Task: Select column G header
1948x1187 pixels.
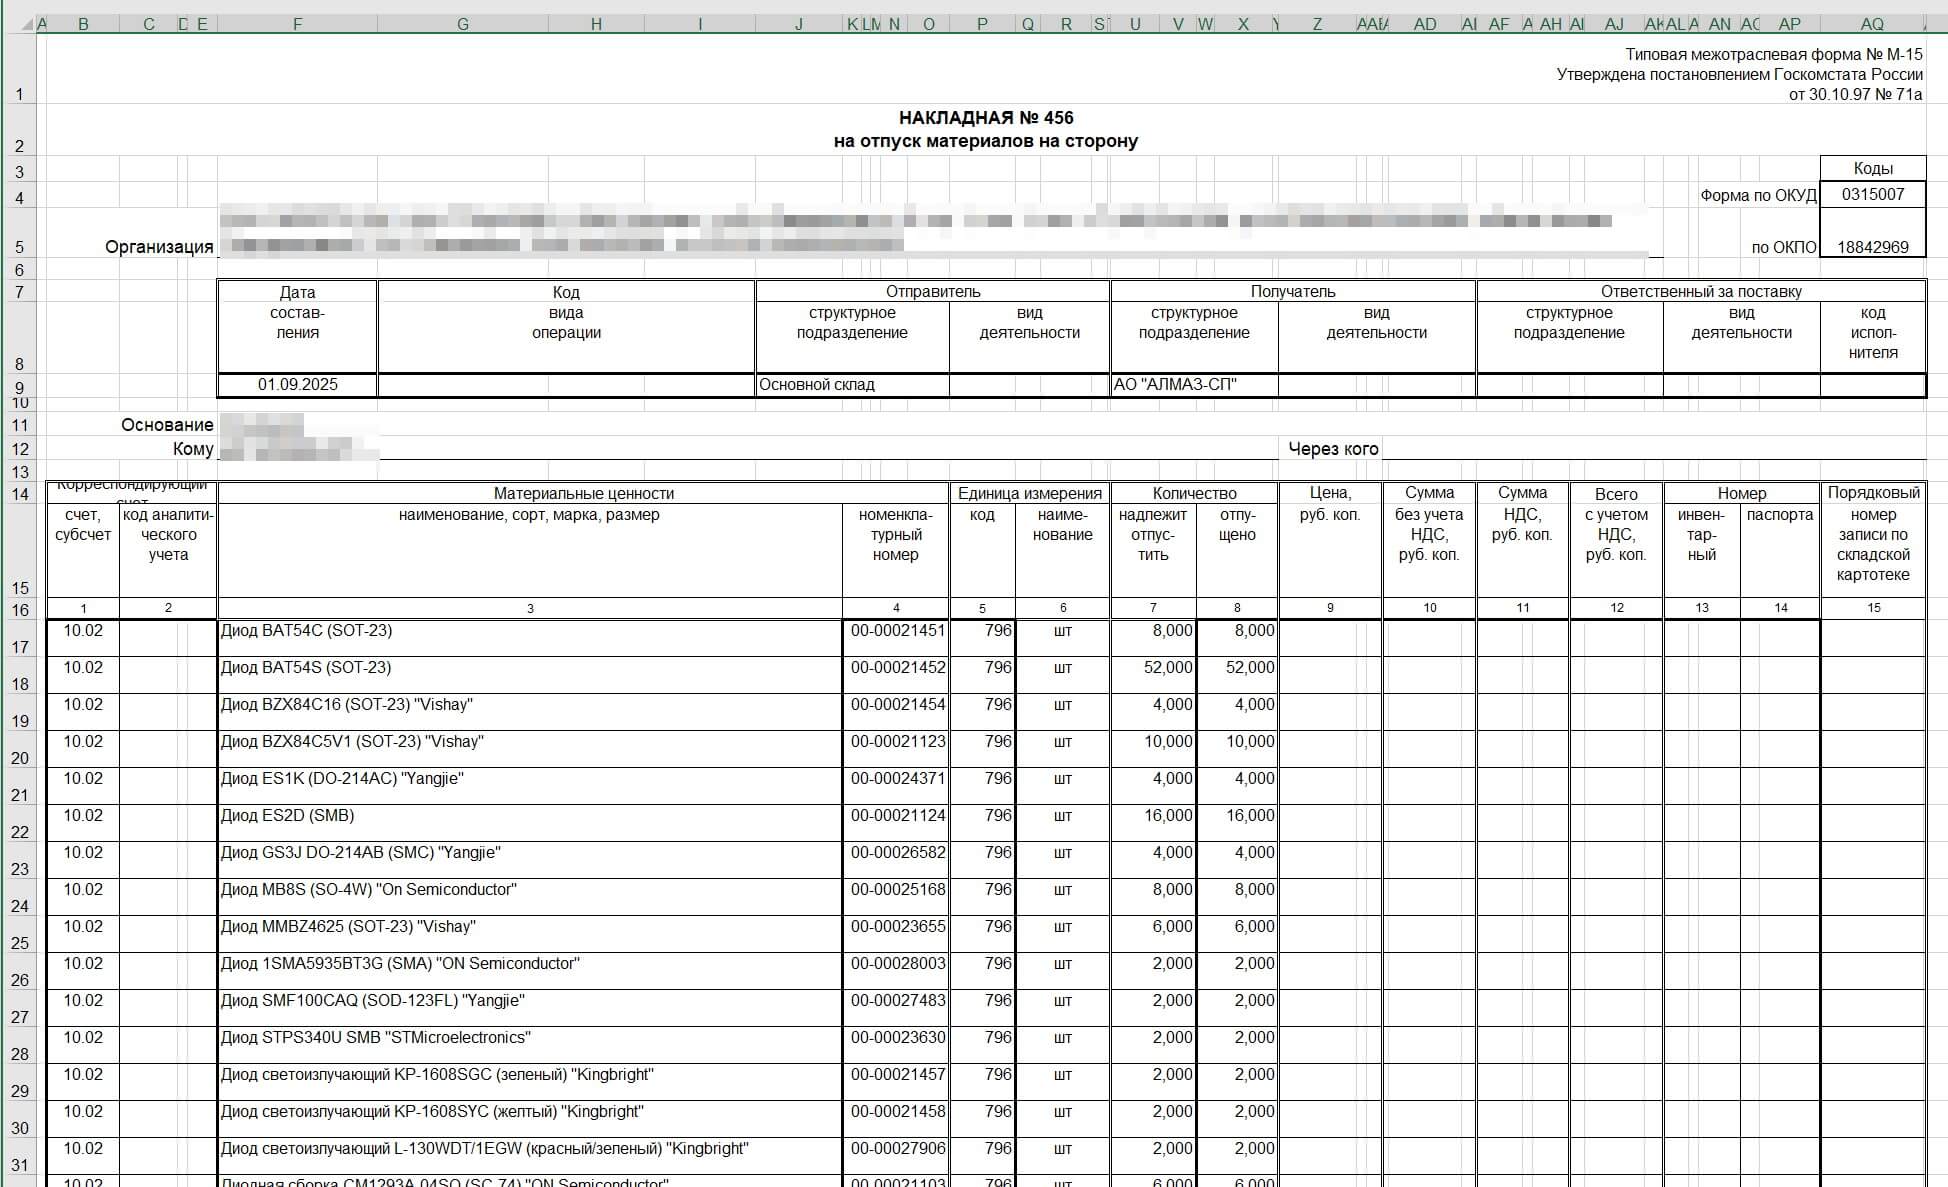Action: (x=462, y=24)
